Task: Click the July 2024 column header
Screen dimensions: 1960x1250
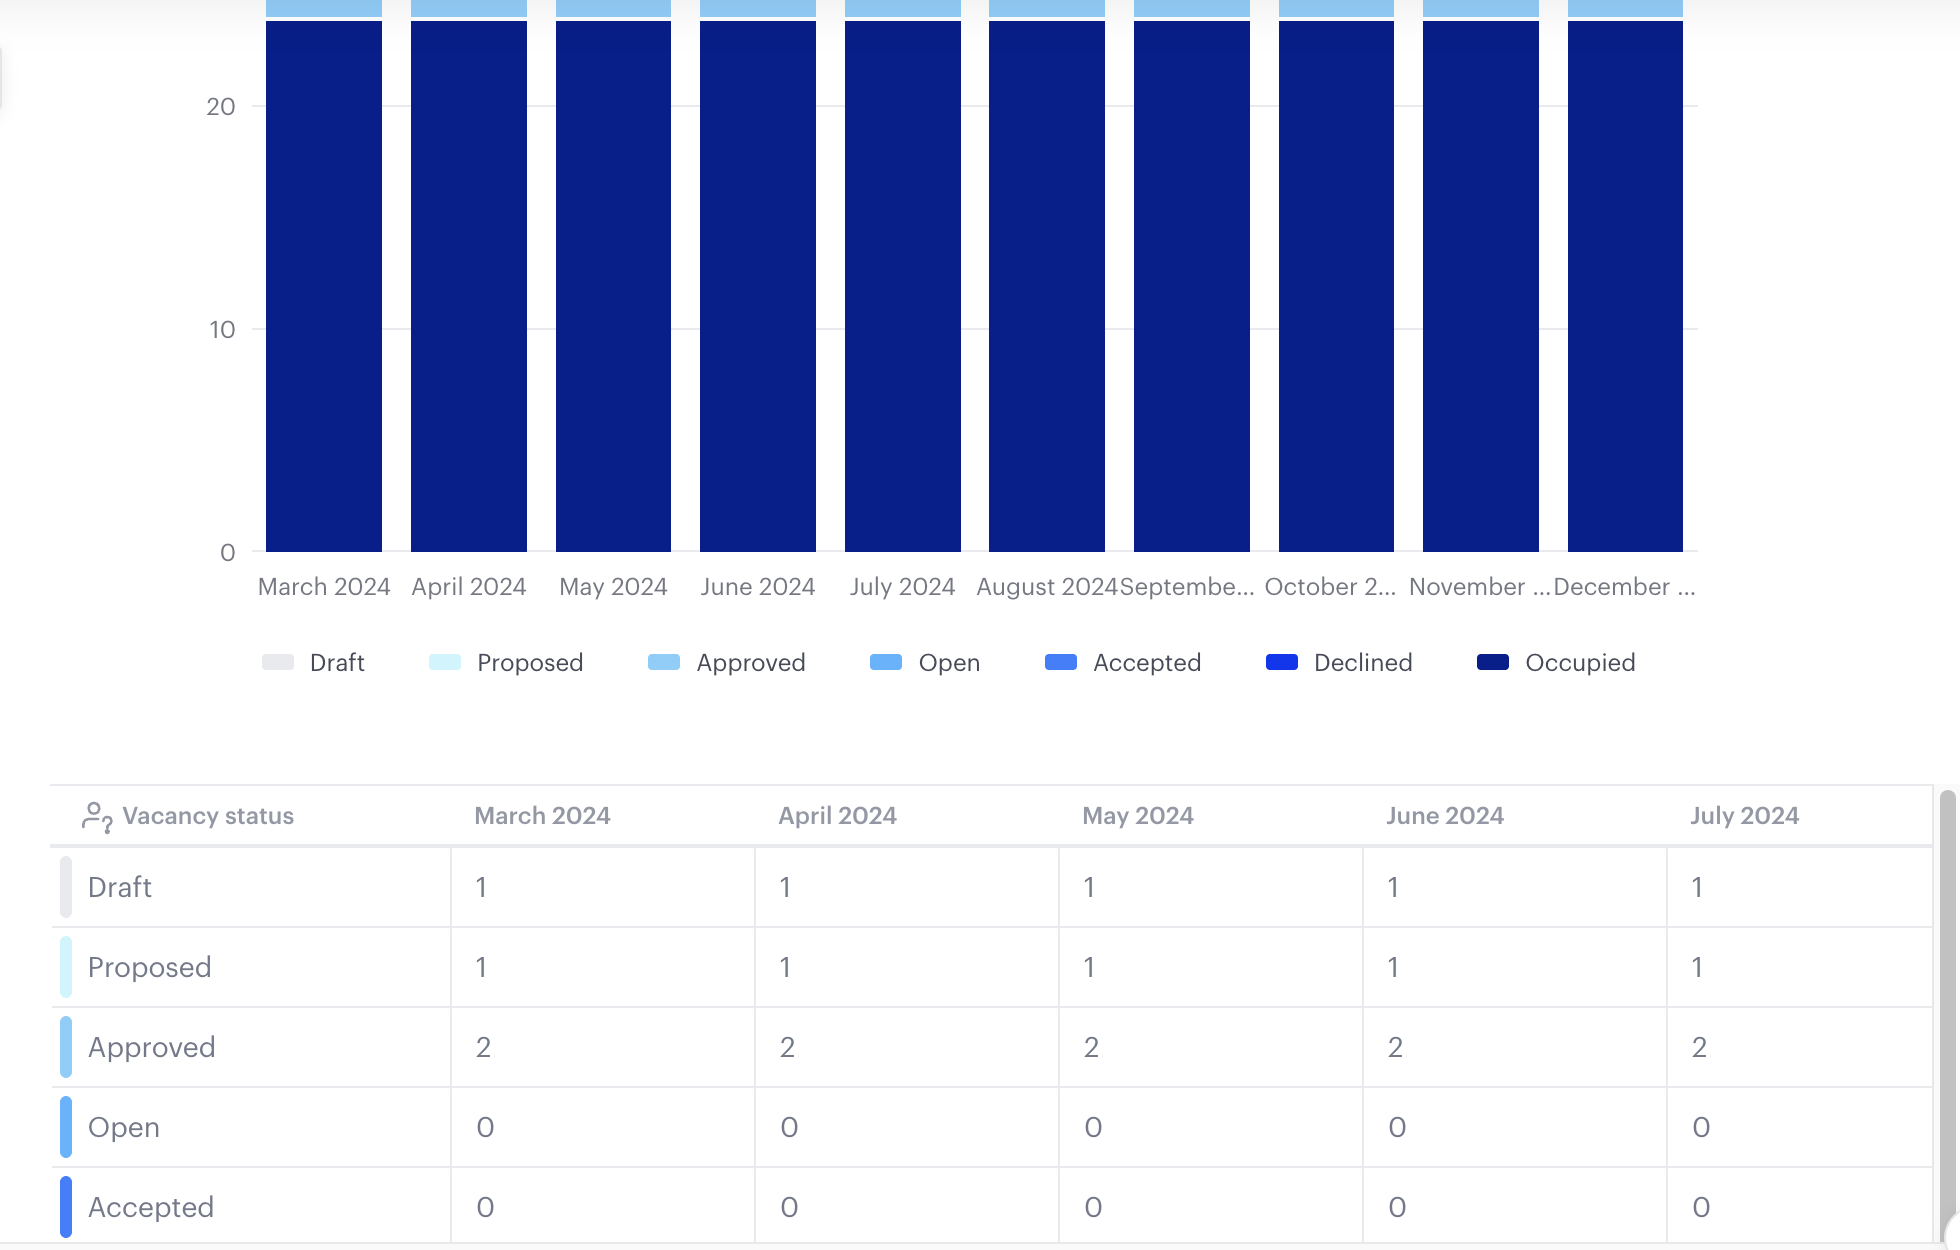Action: point(1744,816)
